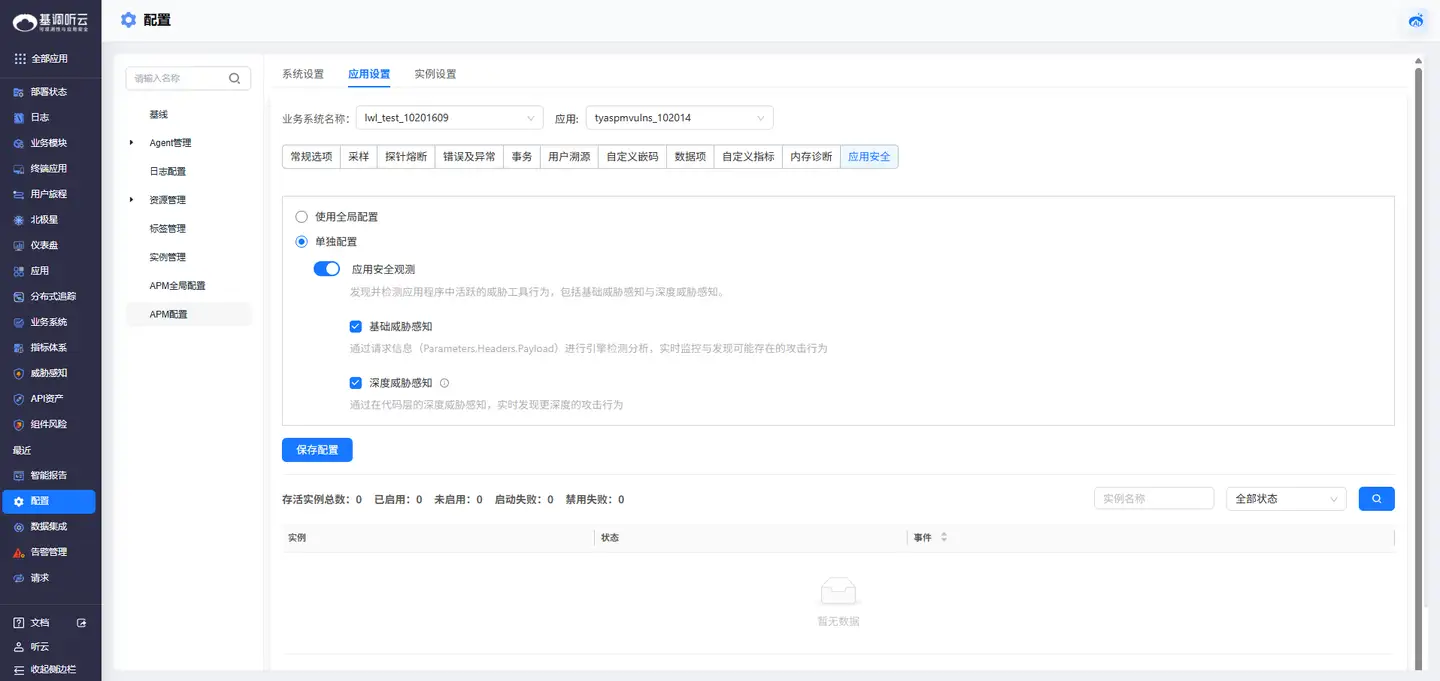Open the 应用 dropdown tyaspmvulns_102014
The height and width of the screenshot is (681, 1440).
pyautogui.click(x=679, y=118)
